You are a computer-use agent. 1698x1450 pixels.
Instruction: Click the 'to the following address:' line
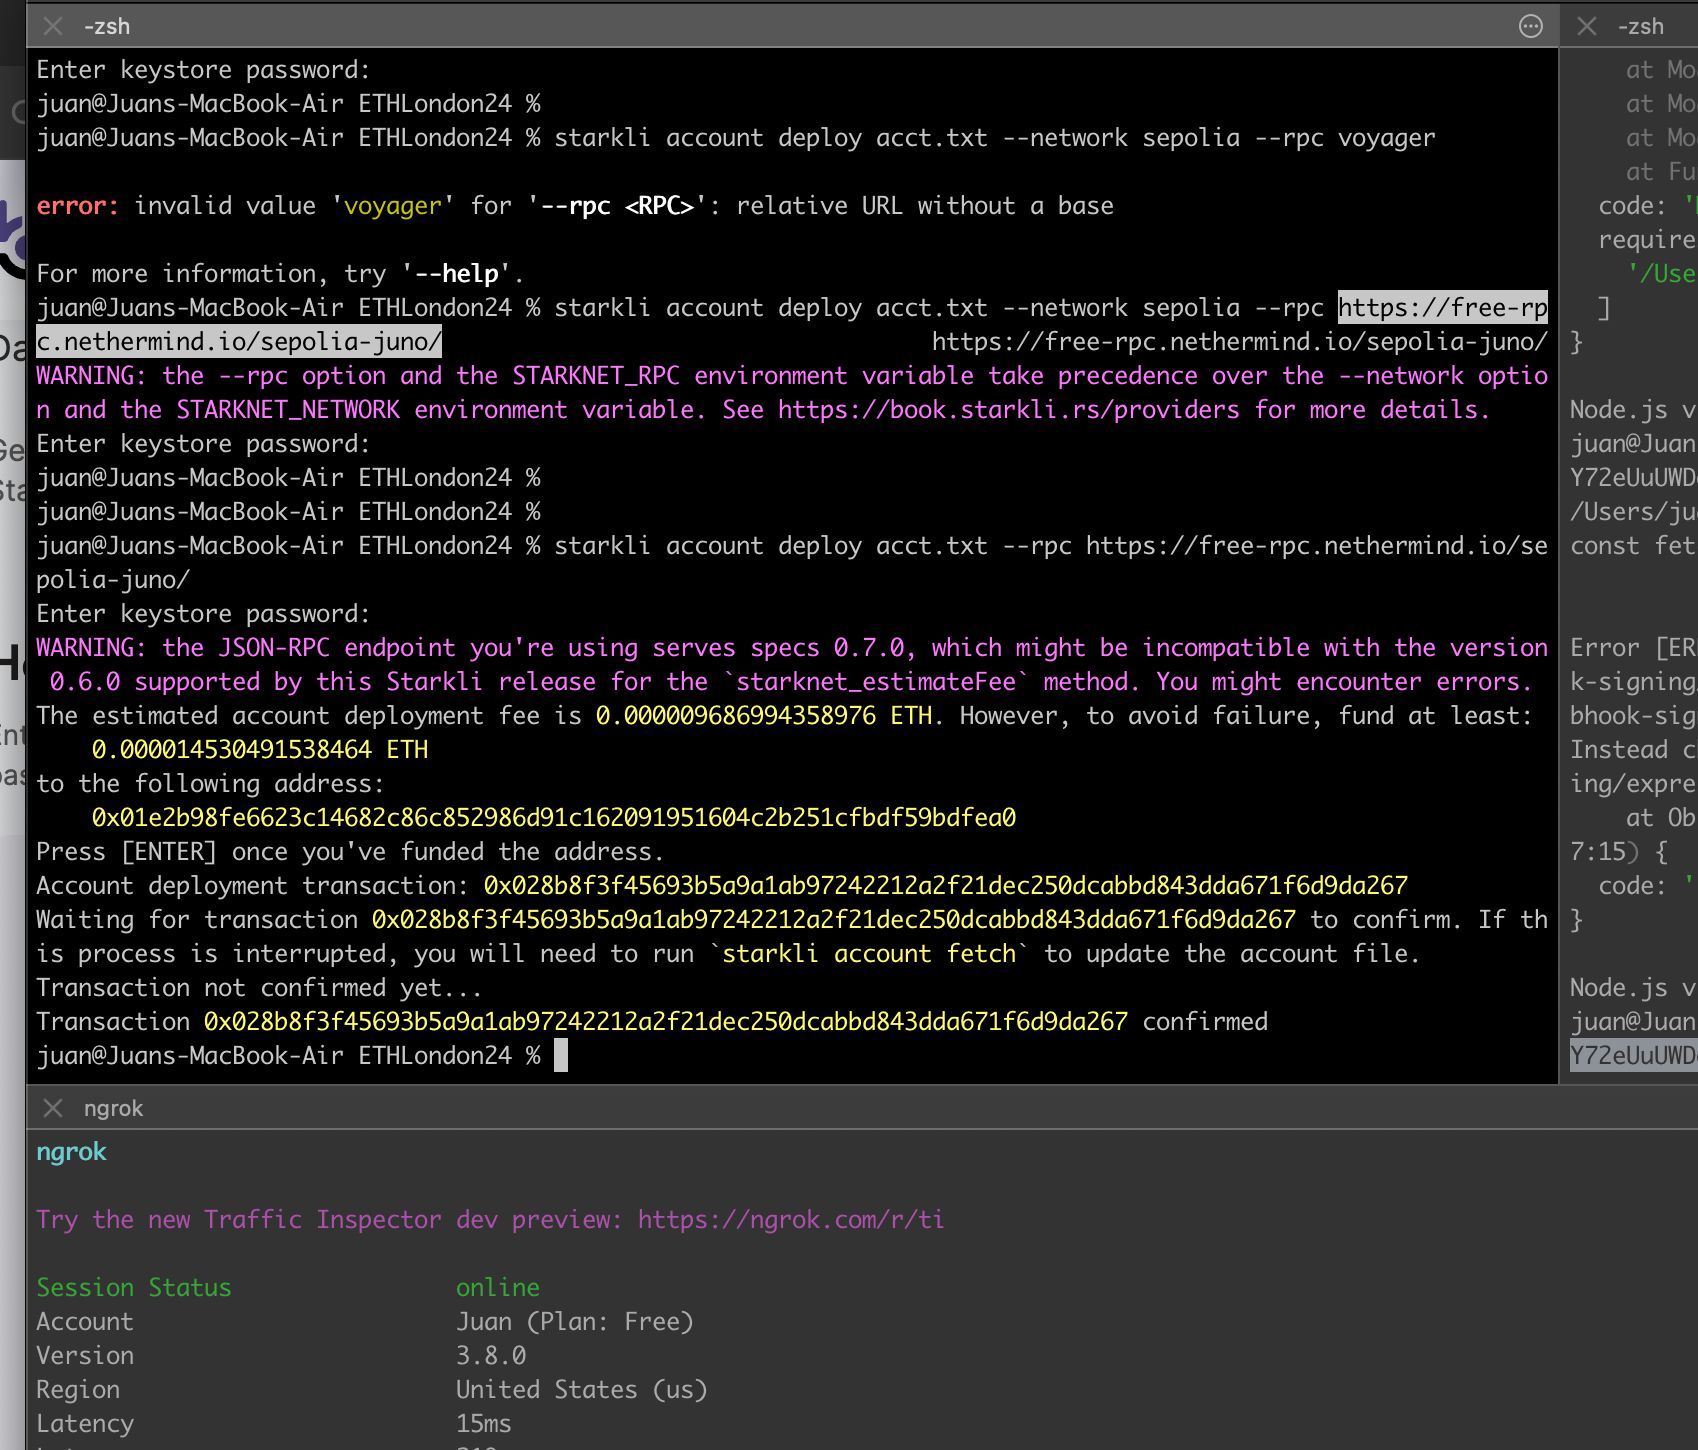pyautogui.click(x=210, y=784)
